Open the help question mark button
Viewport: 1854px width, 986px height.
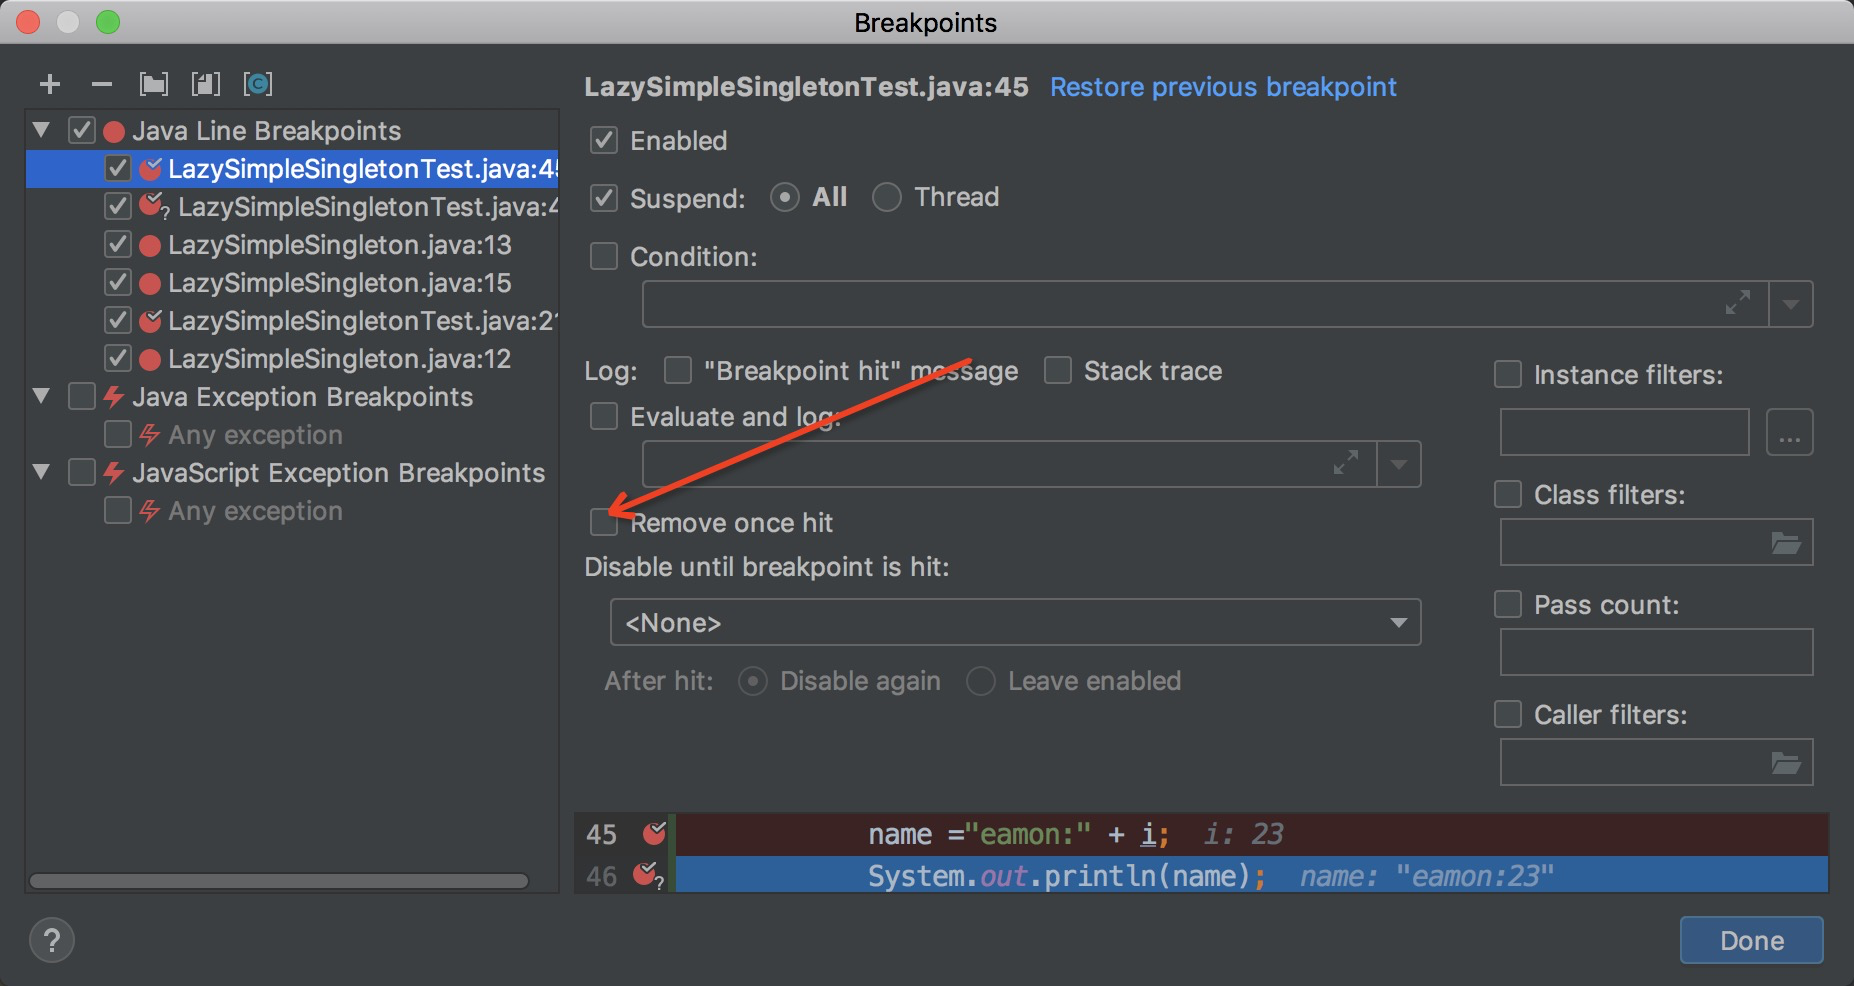[x=52, y=940]
